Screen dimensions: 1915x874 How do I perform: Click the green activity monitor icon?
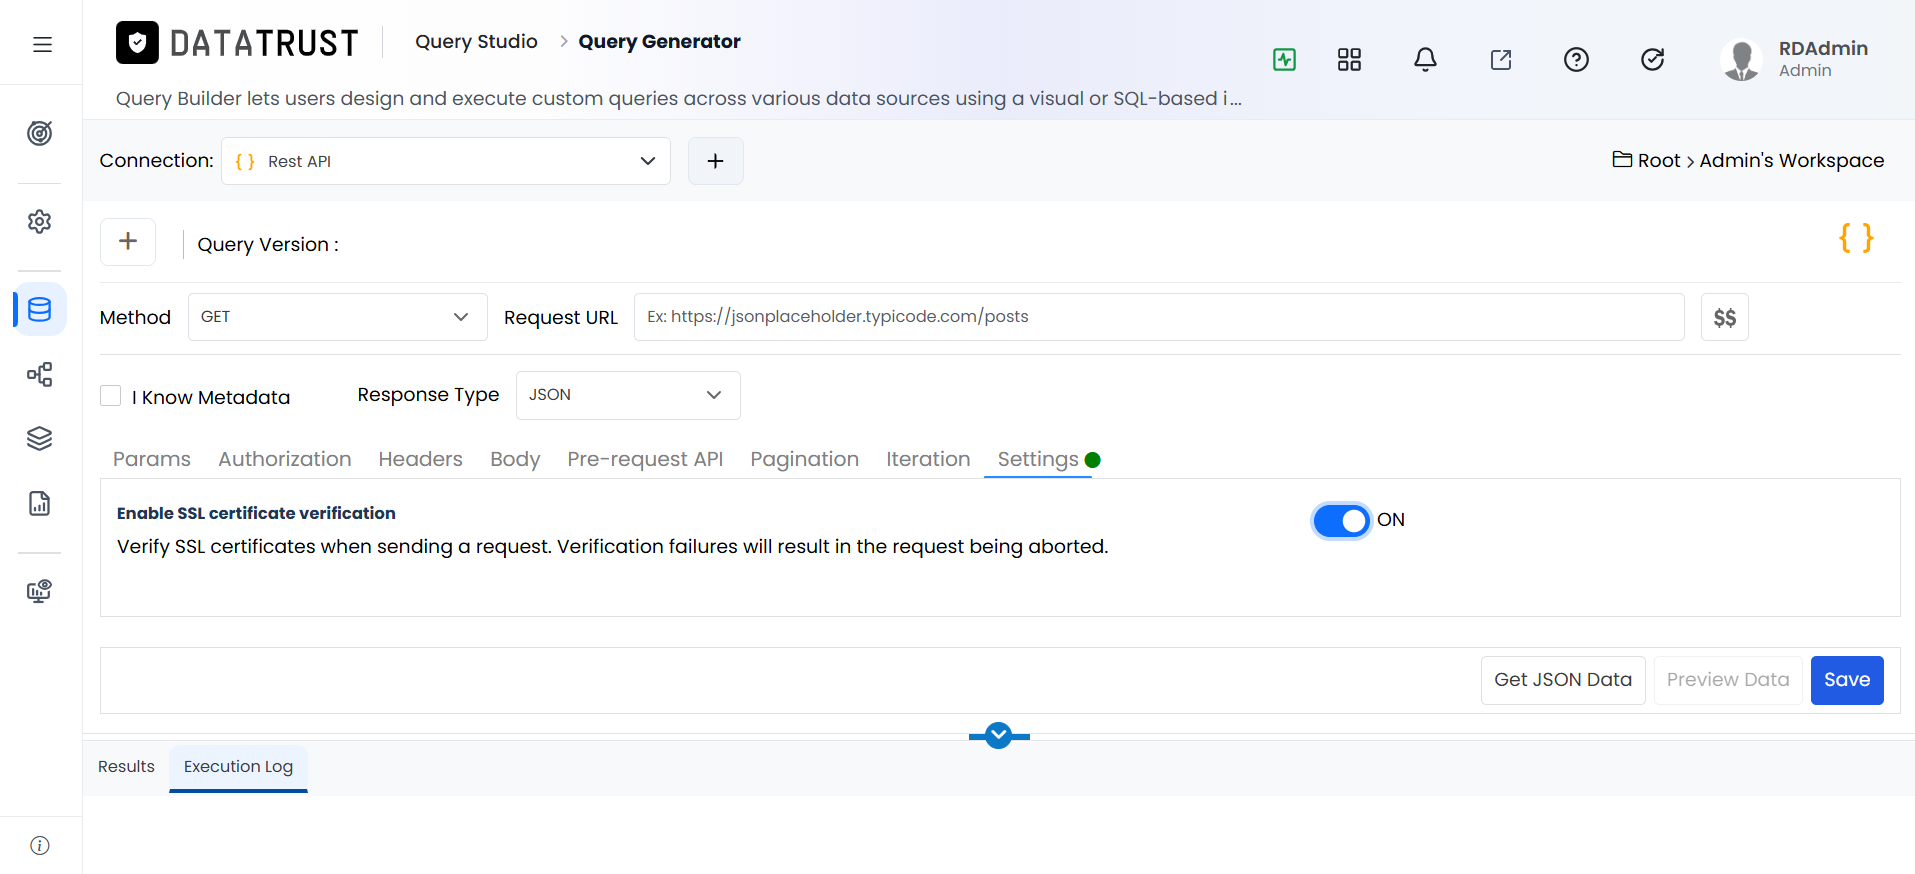coord(1285,59)
